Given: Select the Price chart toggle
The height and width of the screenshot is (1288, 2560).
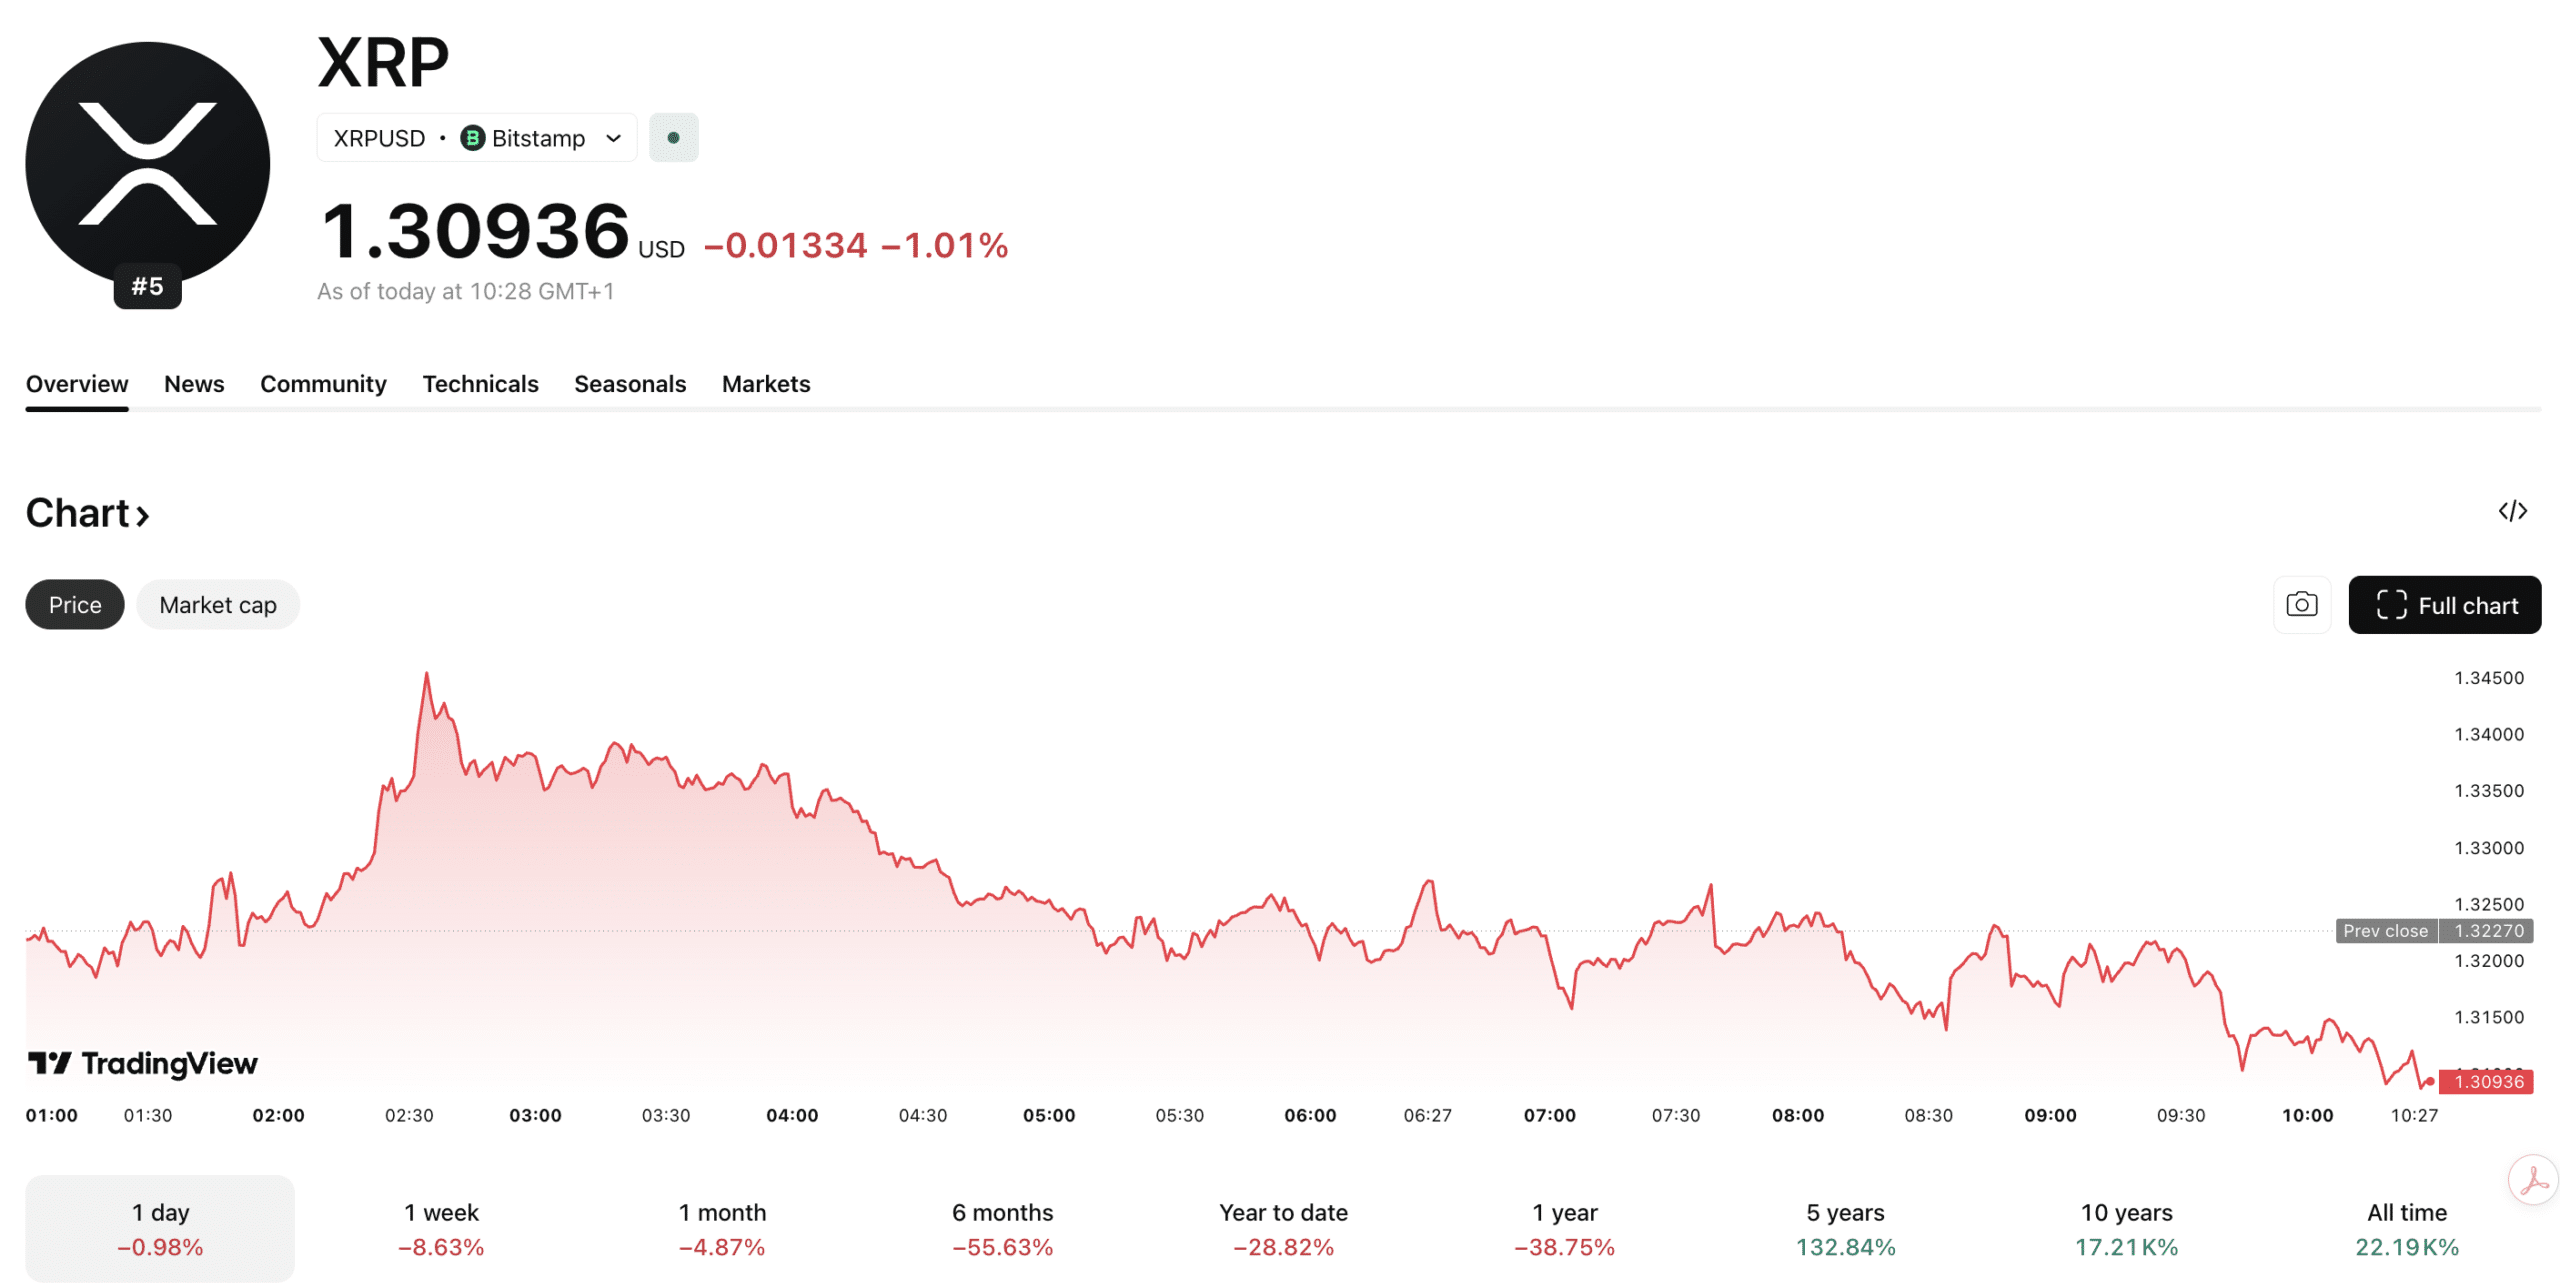Looking at the screenshot, I should coord(75,605).
